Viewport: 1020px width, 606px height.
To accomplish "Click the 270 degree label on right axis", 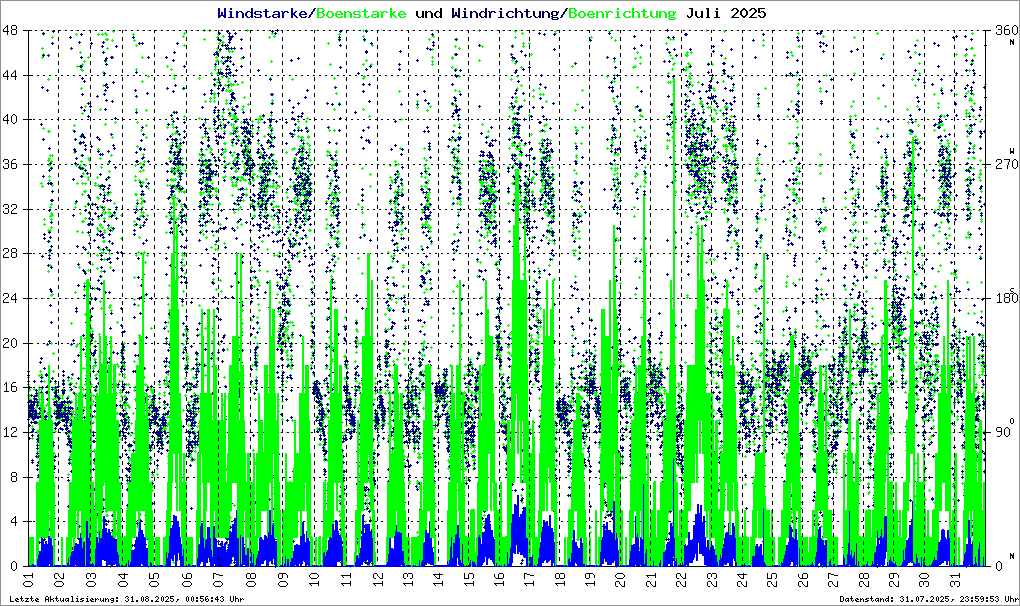I will 1001,165.
